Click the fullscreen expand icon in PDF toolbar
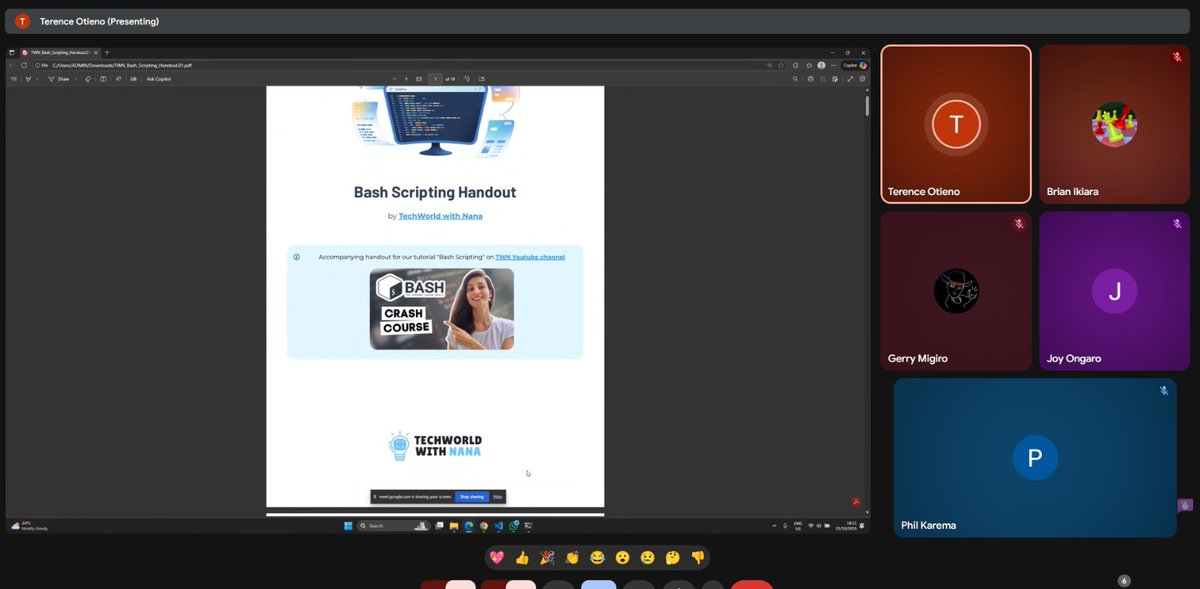The height and width of the screenshot is (589, 1200). click(850, 79)
